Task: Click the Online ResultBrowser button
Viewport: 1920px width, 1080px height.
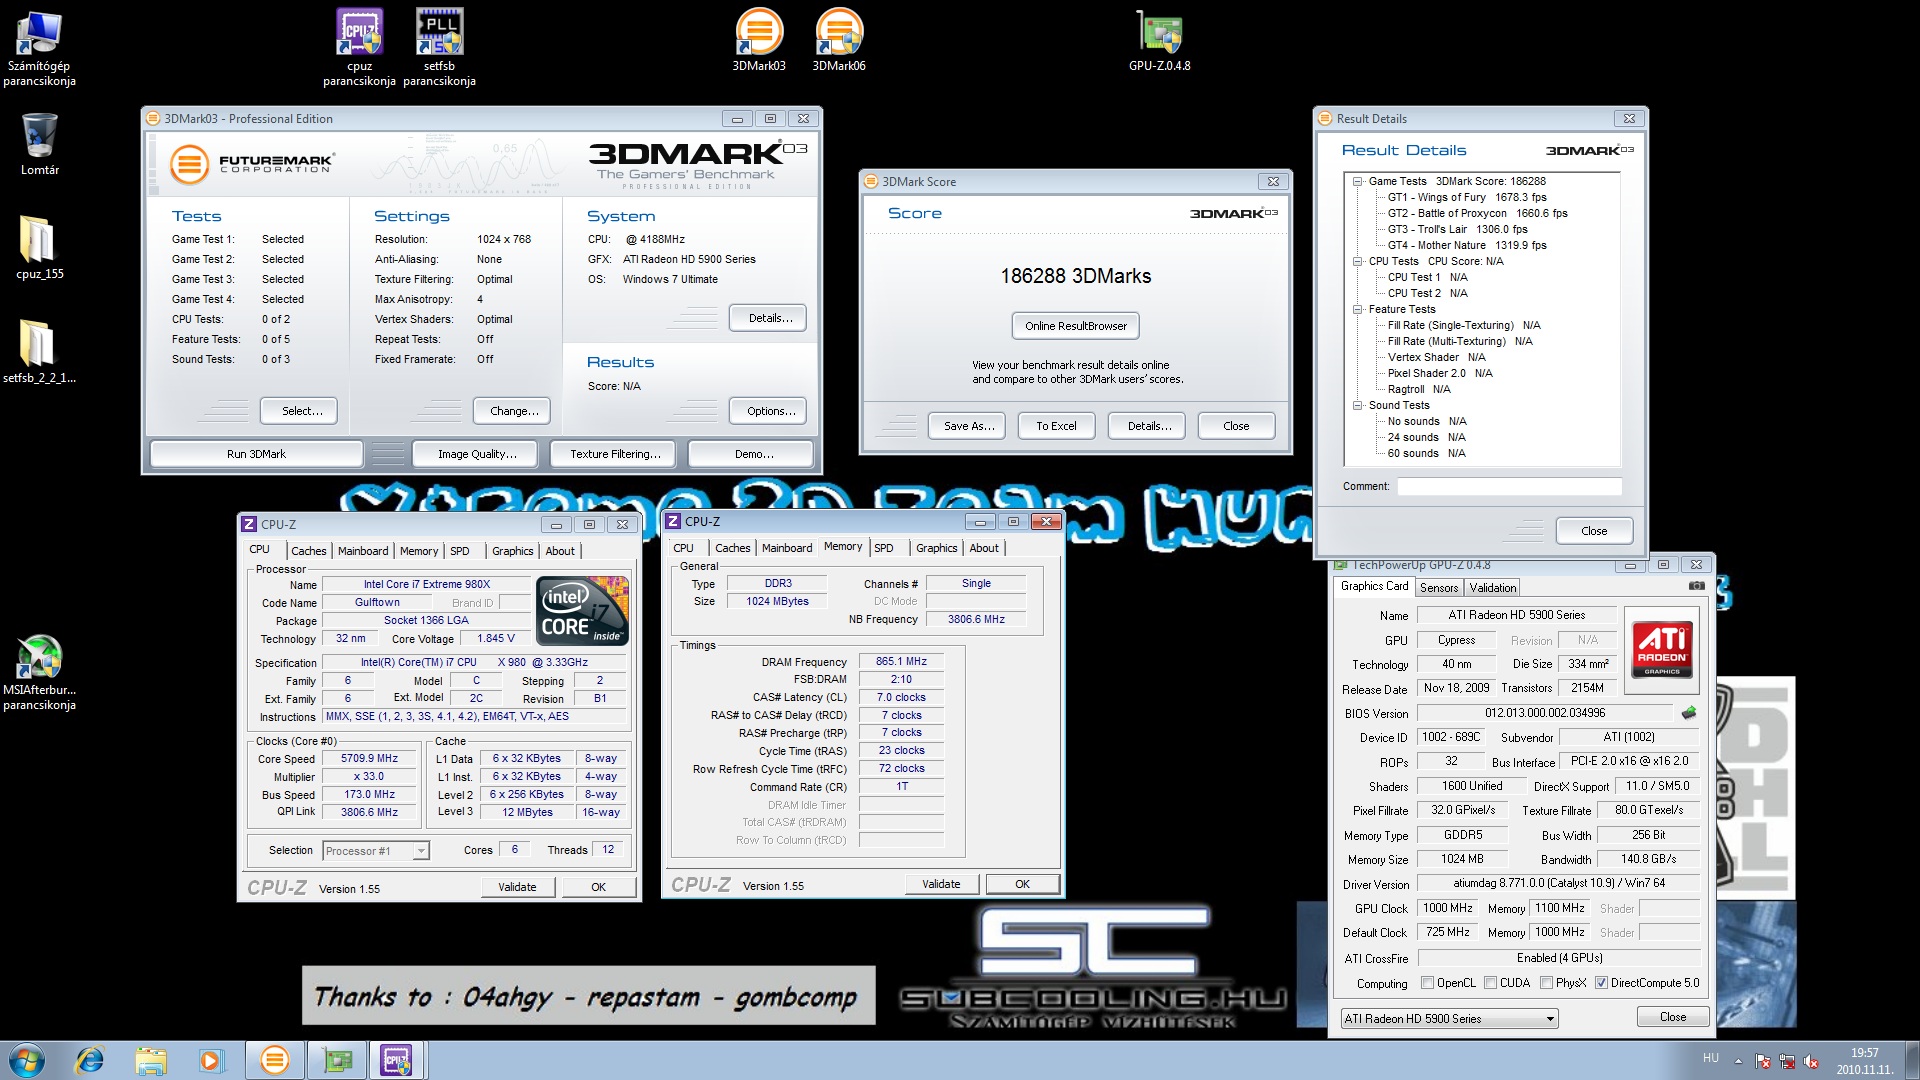Action: pos(1075,326)
